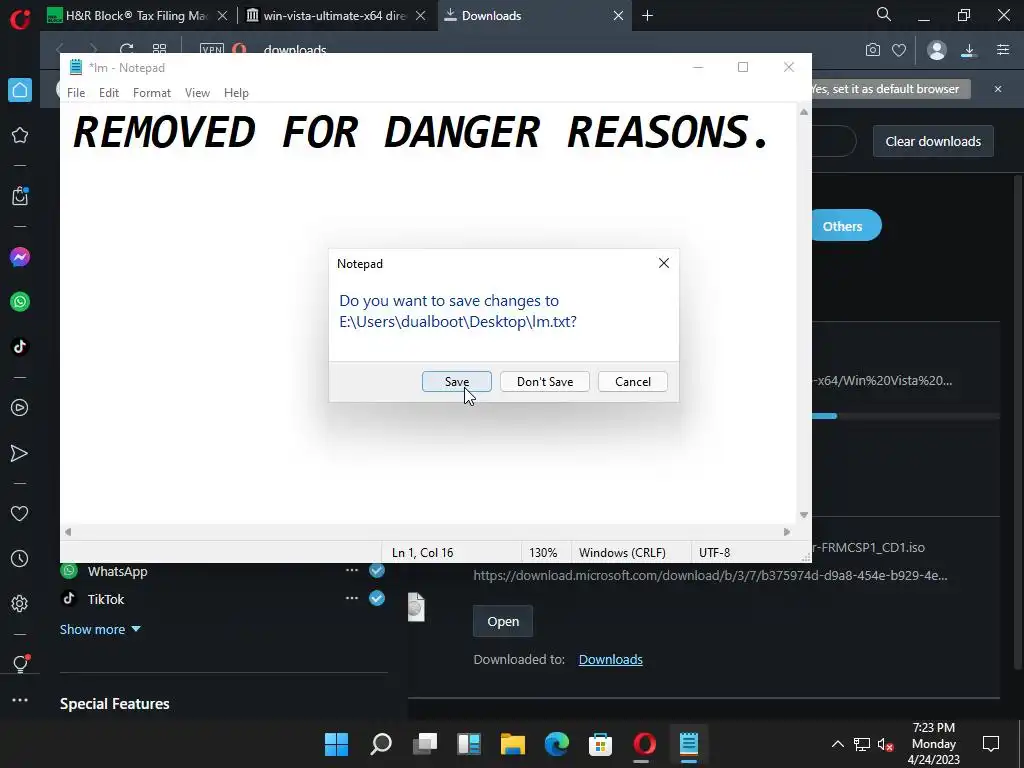1024x768 pixels.
Task: Reload the page in Opera
Action: tap(127, 48)
